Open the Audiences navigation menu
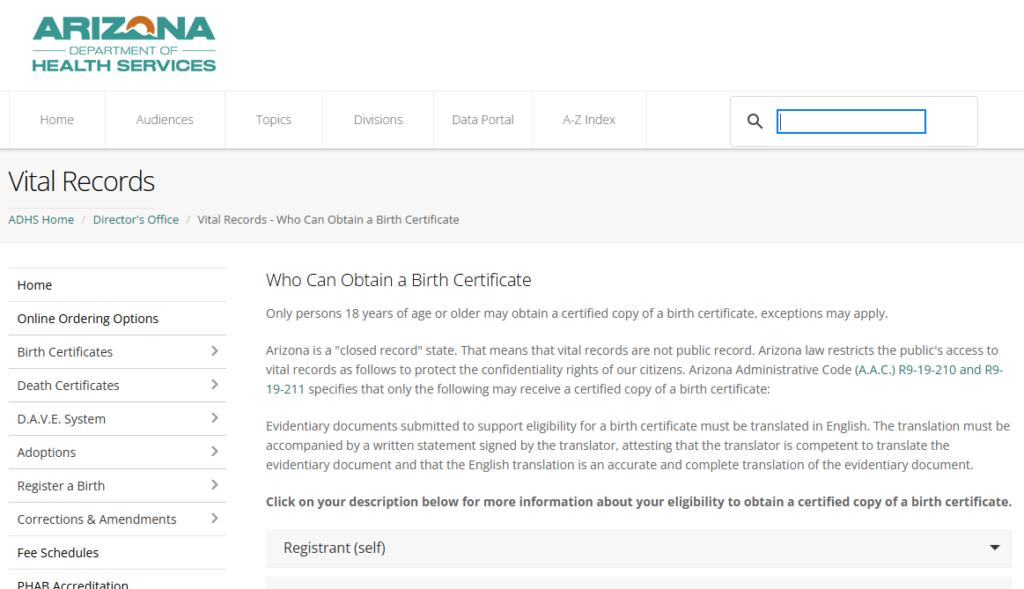 (165, 120)
